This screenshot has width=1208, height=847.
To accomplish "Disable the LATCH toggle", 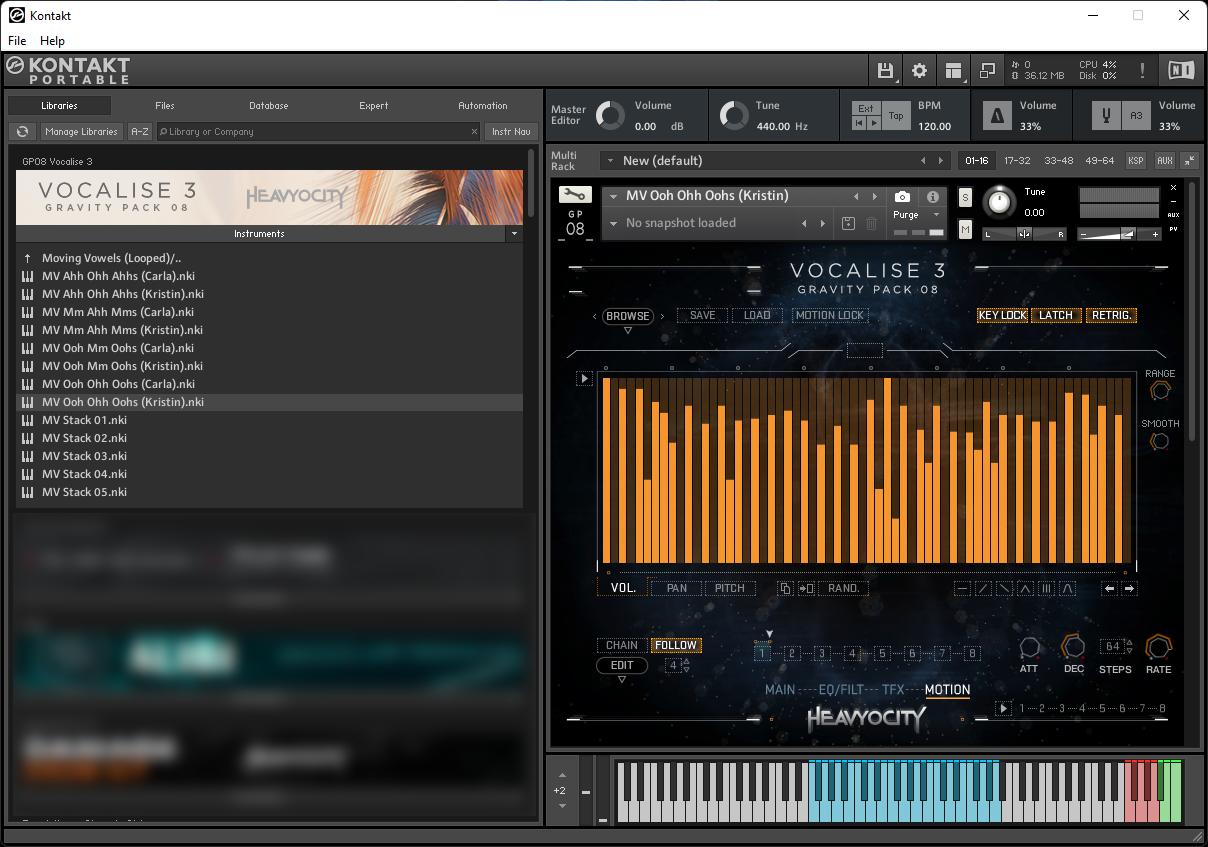I will (1056, 315).
